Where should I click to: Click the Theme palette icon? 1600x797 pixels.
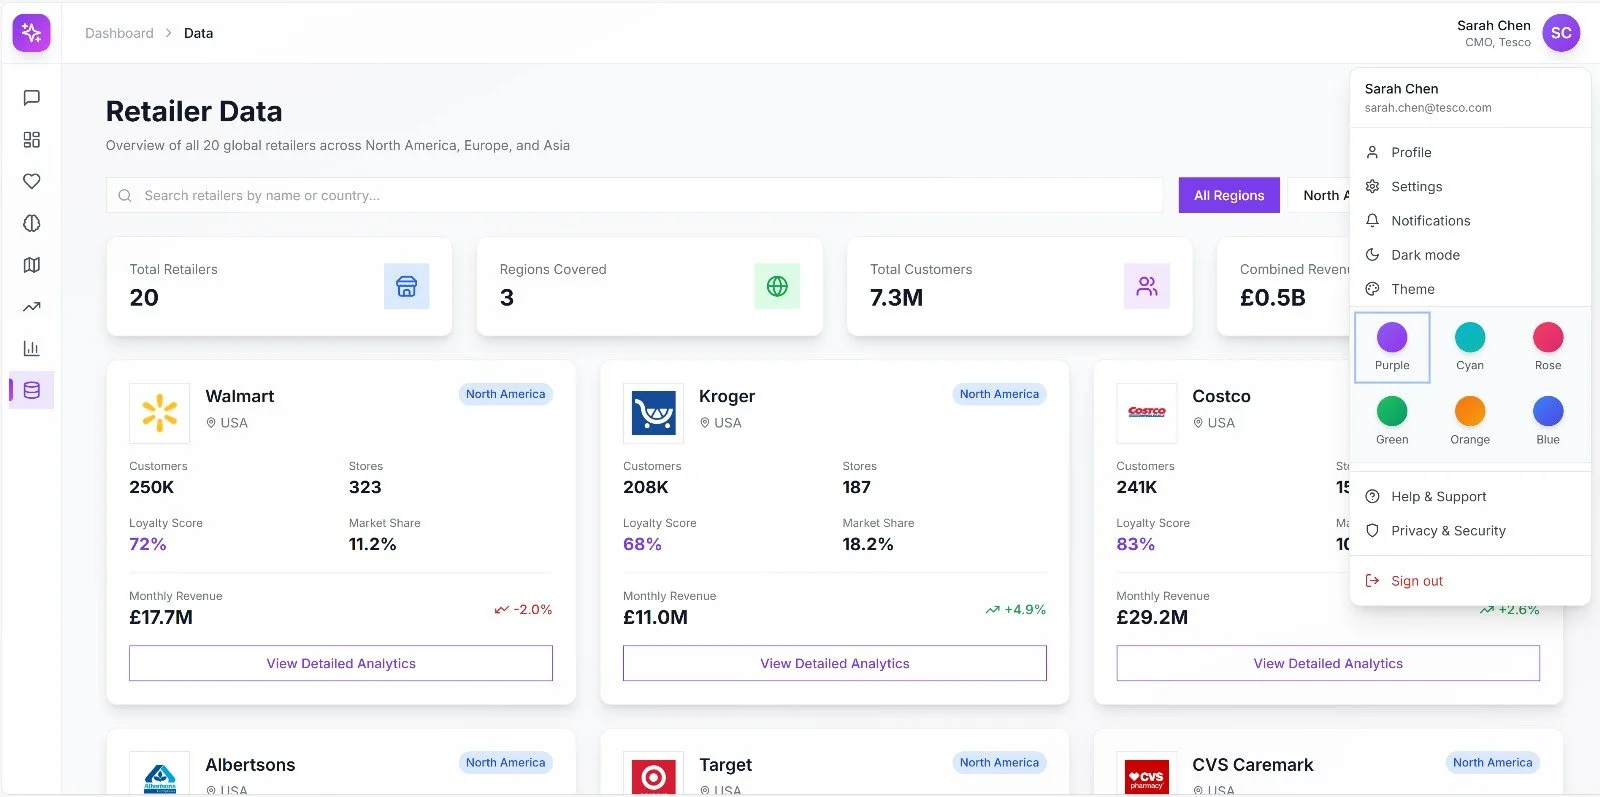[1373, 289]
